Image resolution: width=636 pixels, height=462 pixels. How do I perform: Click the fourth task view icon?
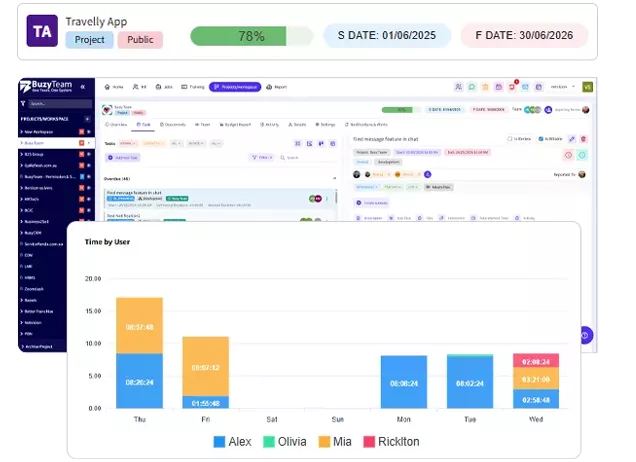point(333,144)
